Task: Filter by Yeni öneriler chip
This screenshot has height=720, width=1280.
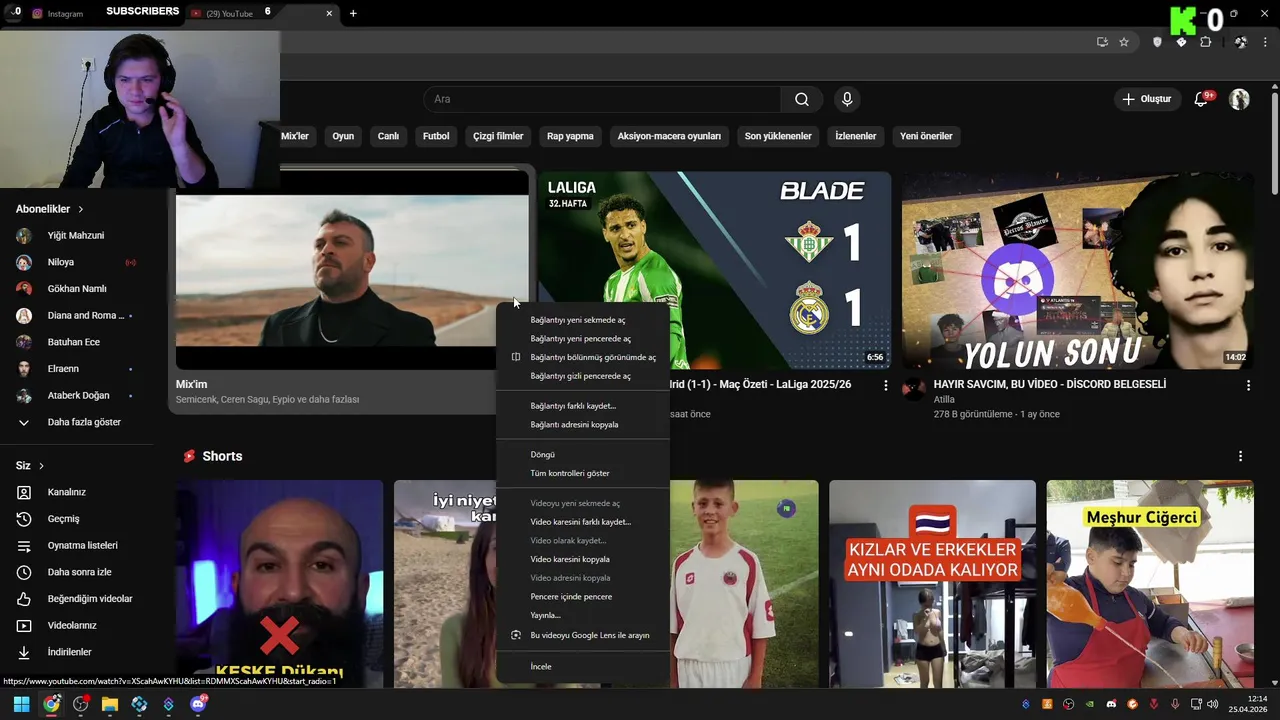Action: click(x=926, y=136)
